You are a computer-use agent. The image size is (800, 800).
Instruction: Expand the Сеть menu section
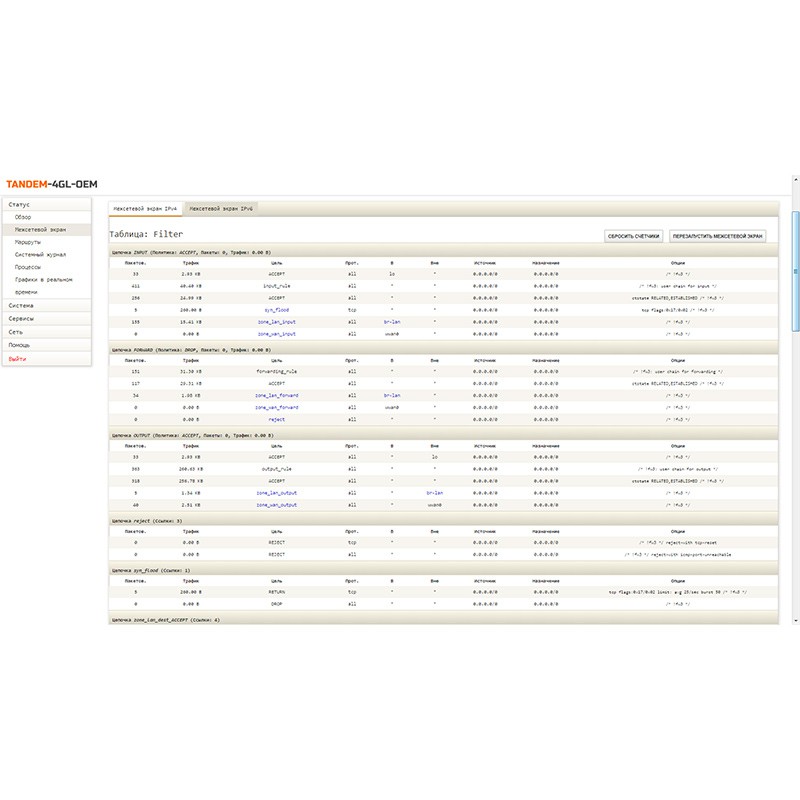(16, 331)
